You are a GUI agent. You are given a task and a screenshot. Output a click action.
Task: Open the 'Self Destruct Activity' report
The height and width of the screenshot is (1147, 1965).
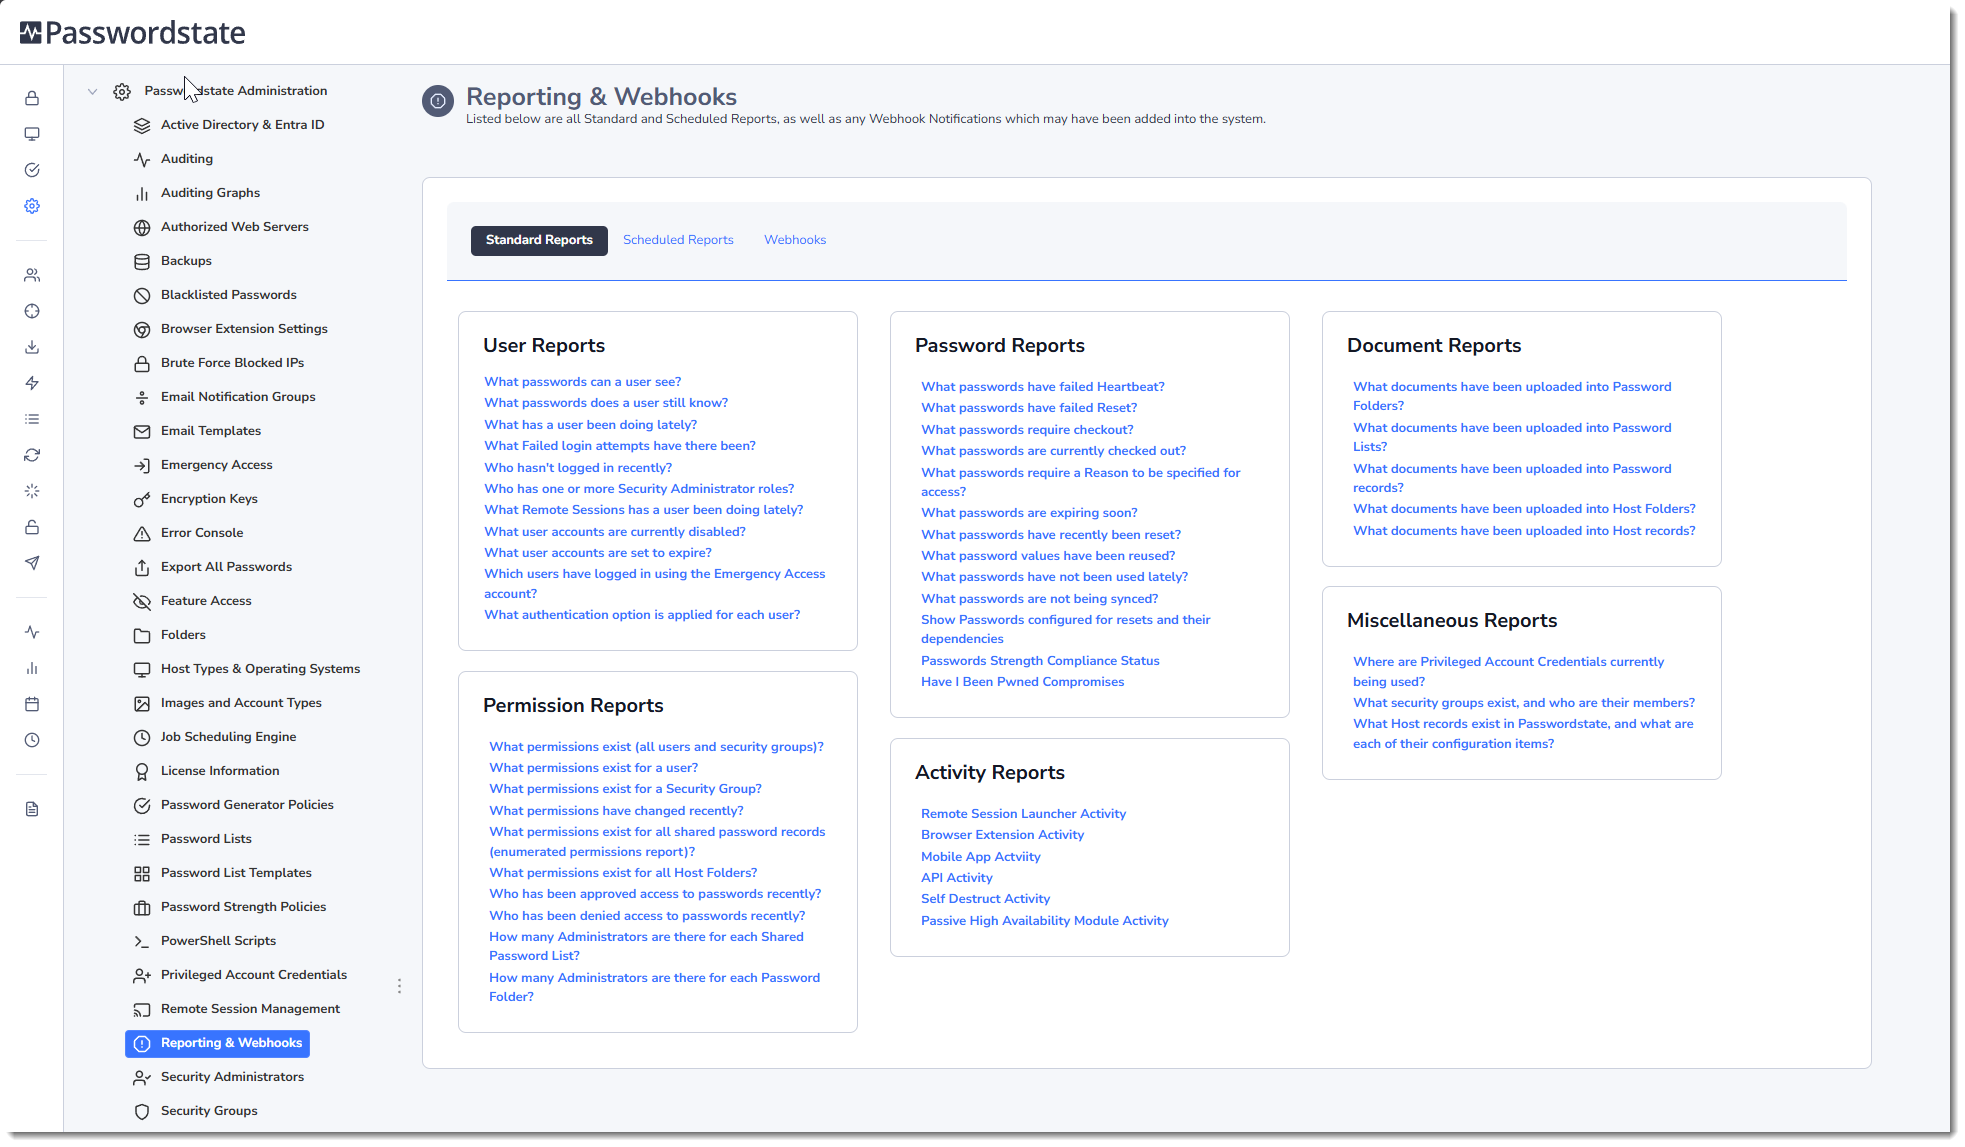pos(985,899)
